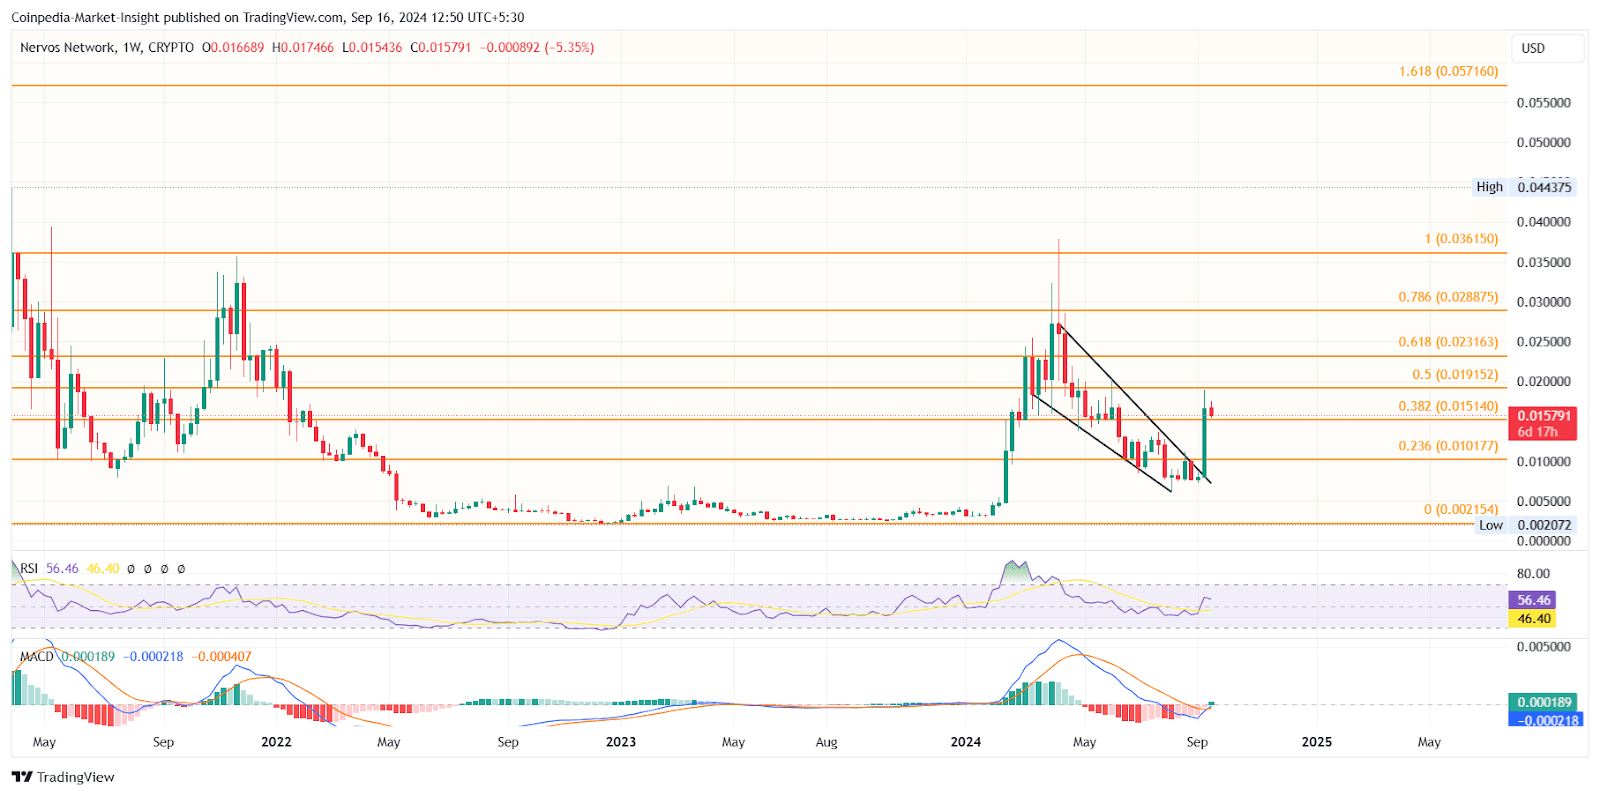
Task: Open the USD currency selector
Action: (1547, 48)
